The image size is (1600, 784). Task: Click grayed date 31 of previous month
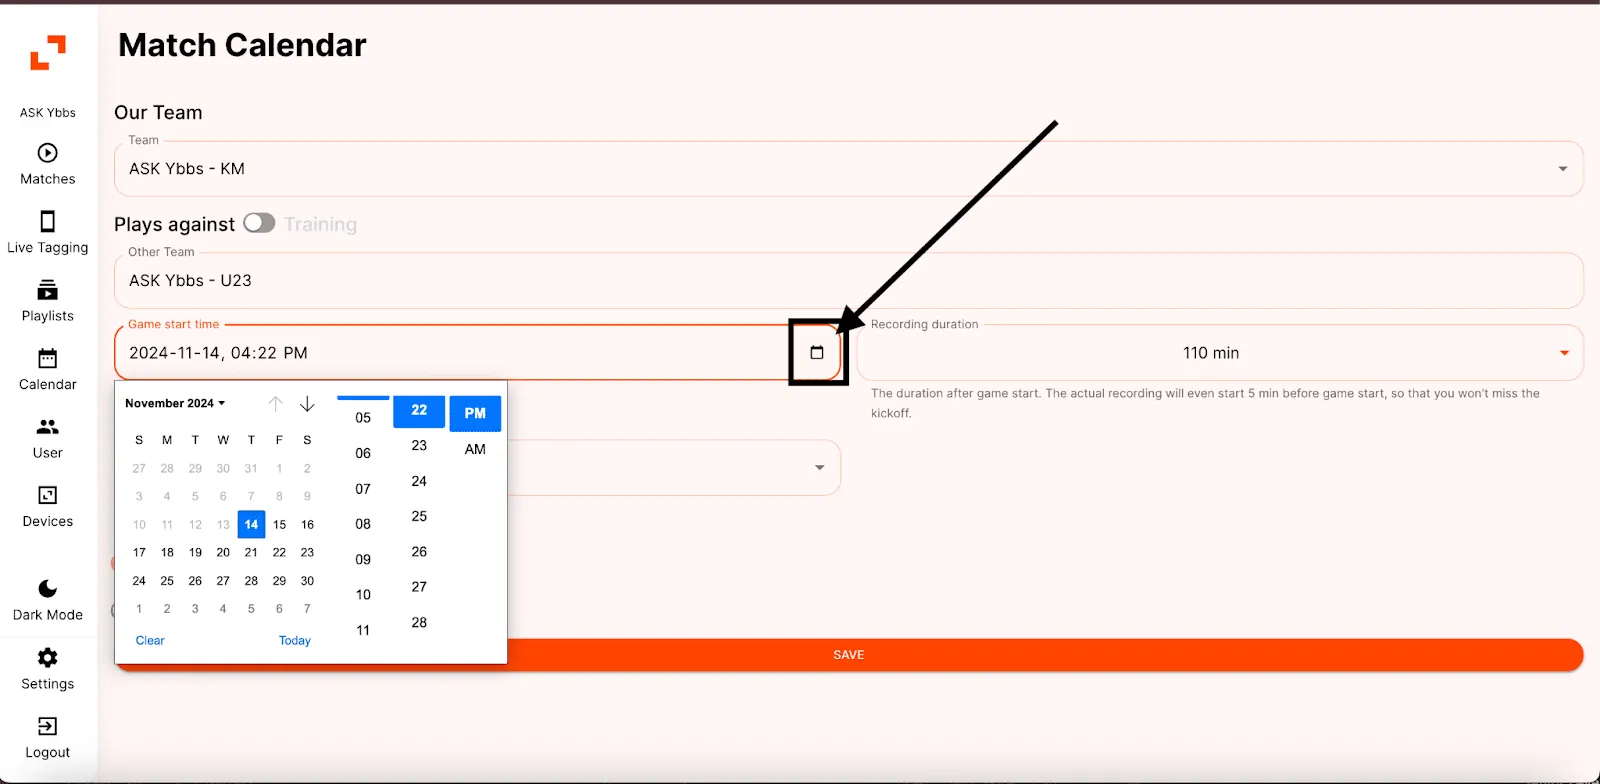point(251,468)
